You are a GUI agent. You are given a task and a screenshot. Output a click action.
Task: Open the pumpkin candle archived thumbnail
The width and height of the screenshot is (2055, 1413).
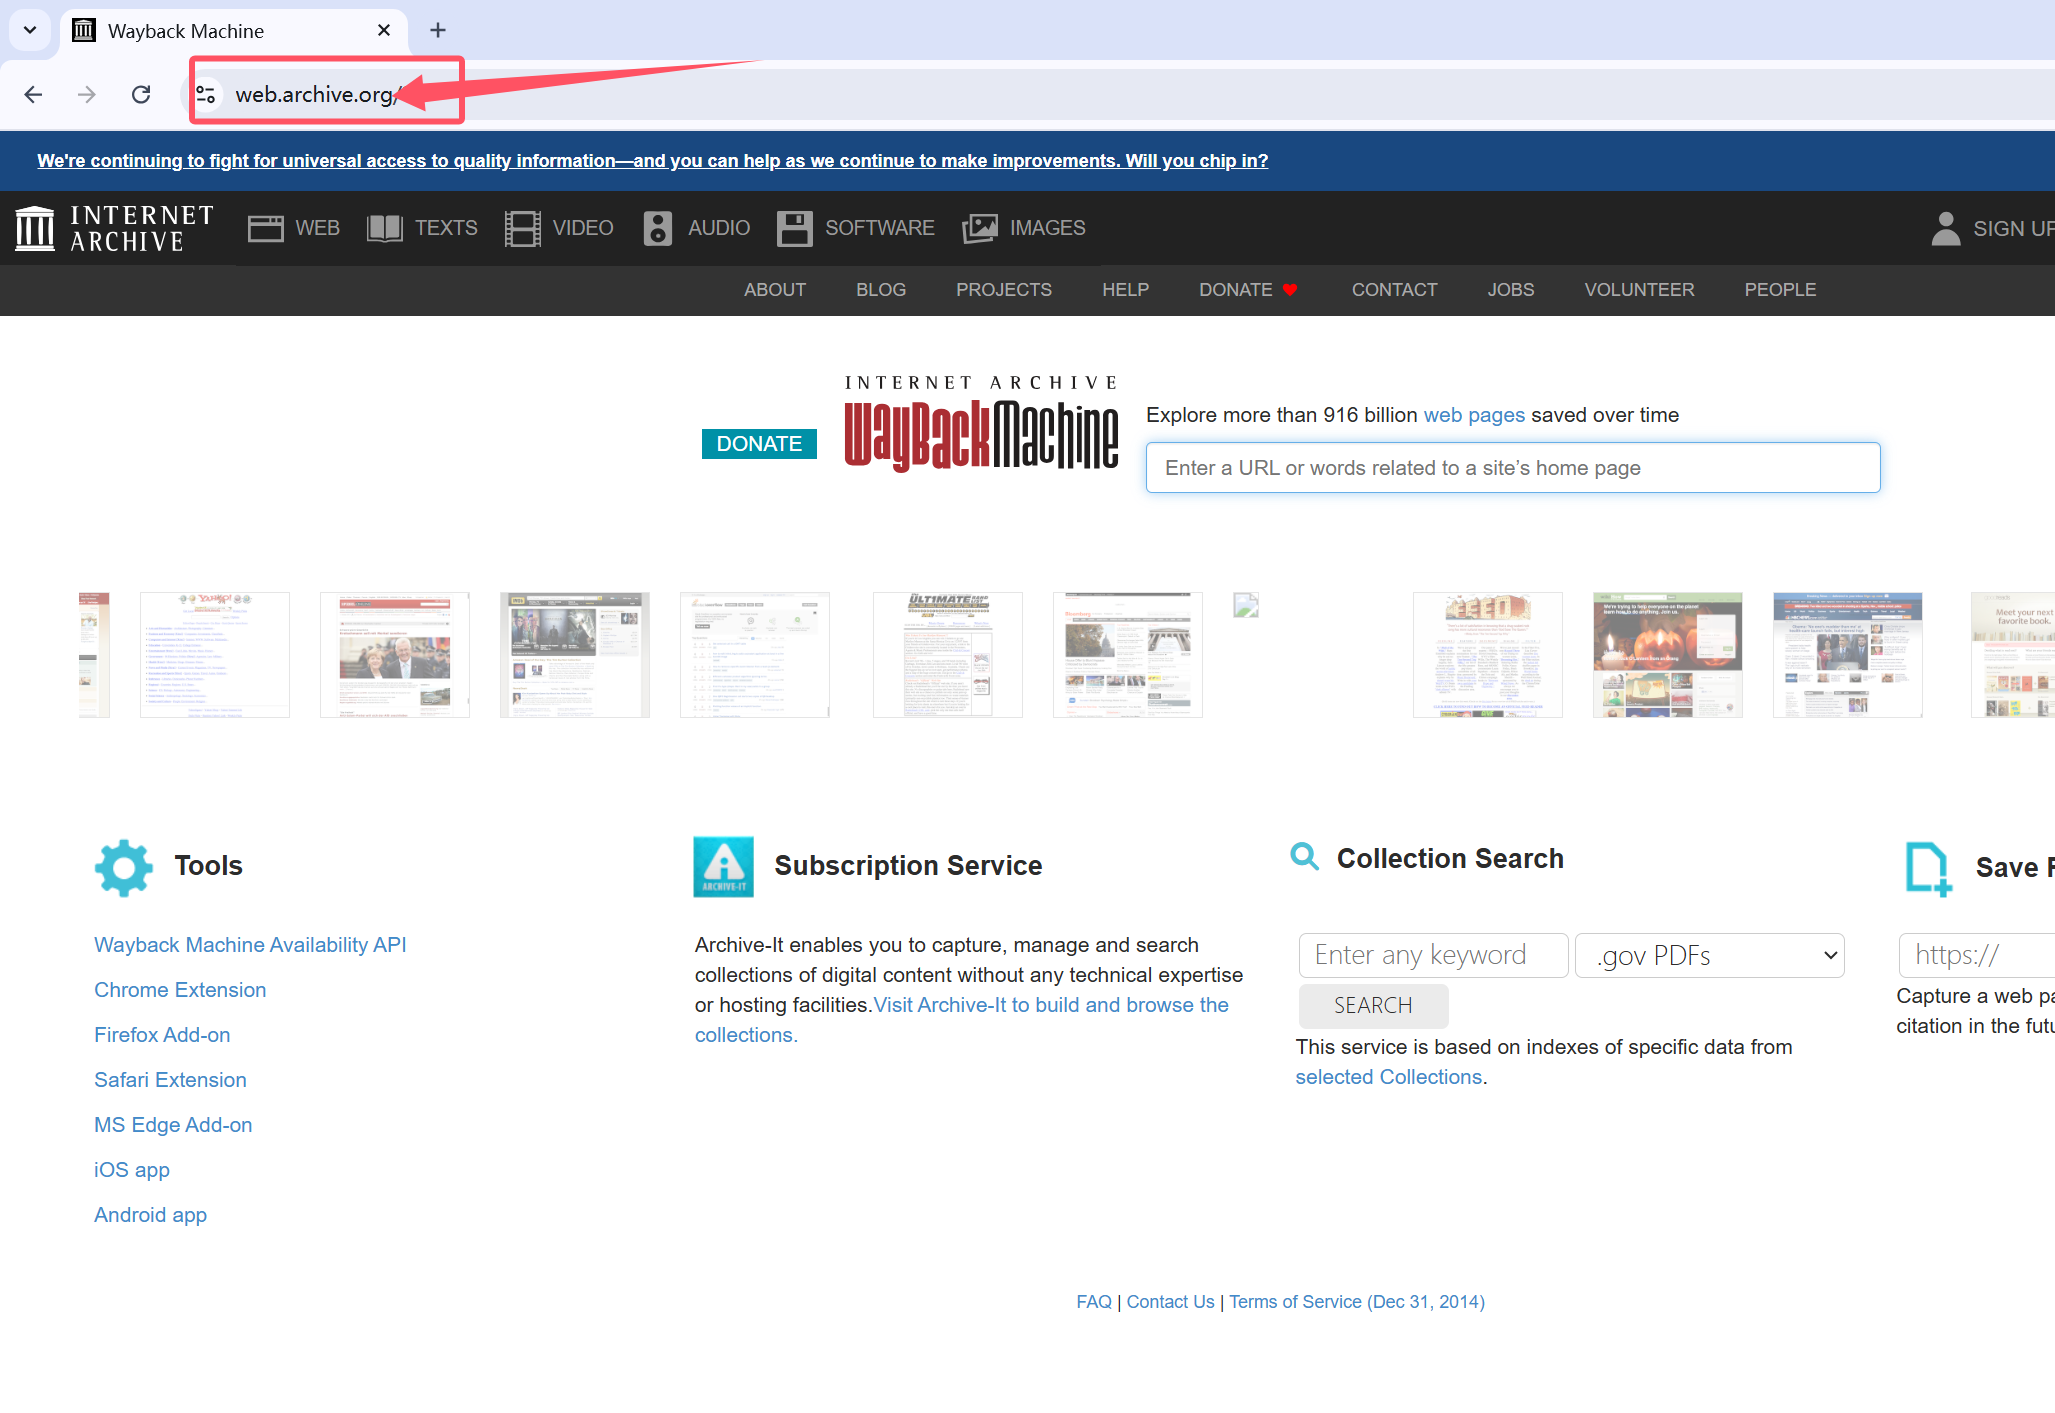[x=1668, y=655]
